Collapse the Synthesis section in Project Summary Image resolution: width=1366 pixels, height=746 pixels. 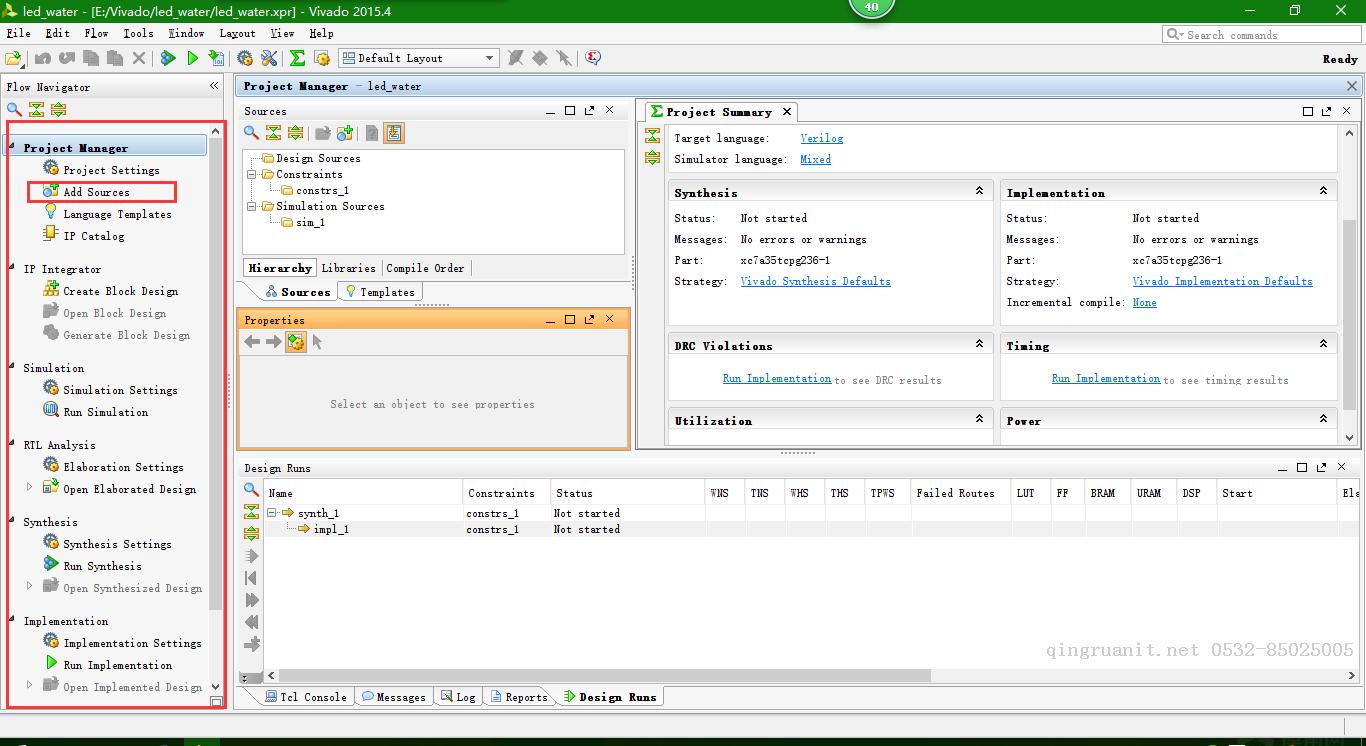click(979, 191)
